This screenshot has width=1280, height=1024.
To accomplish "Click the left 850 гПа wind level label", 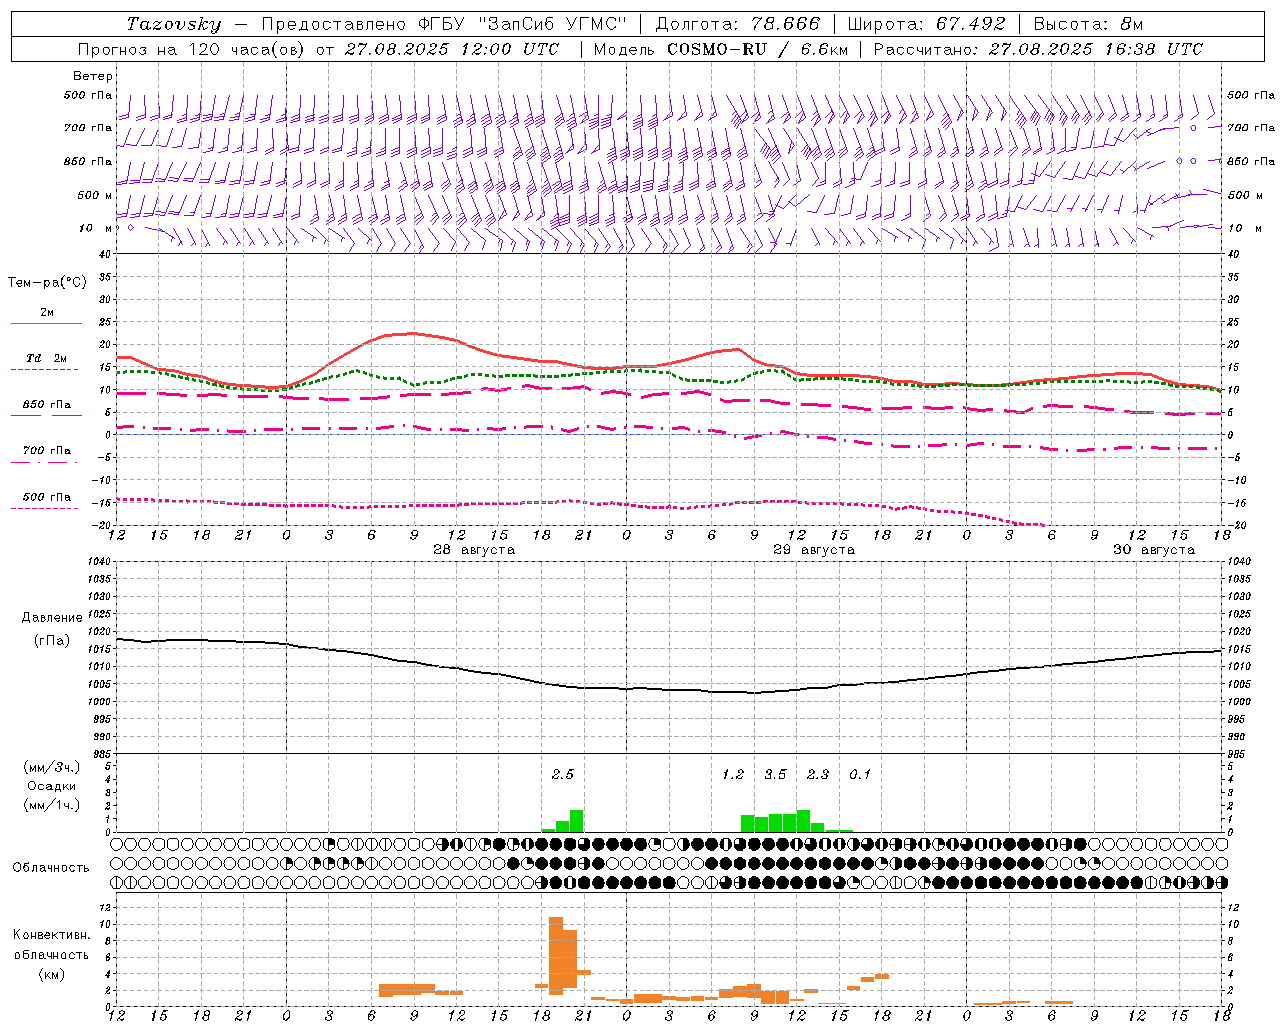I will coord(88,161).
